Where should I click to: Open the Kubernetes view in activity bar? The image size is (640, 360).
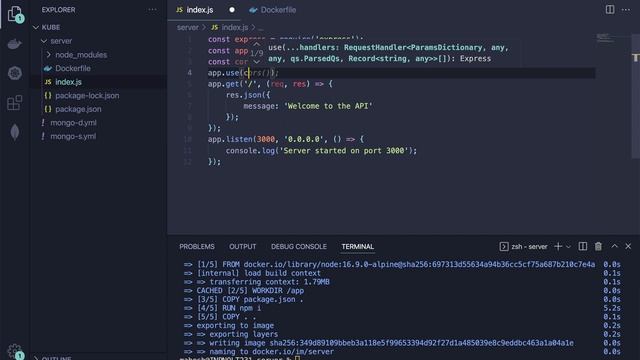15,73
